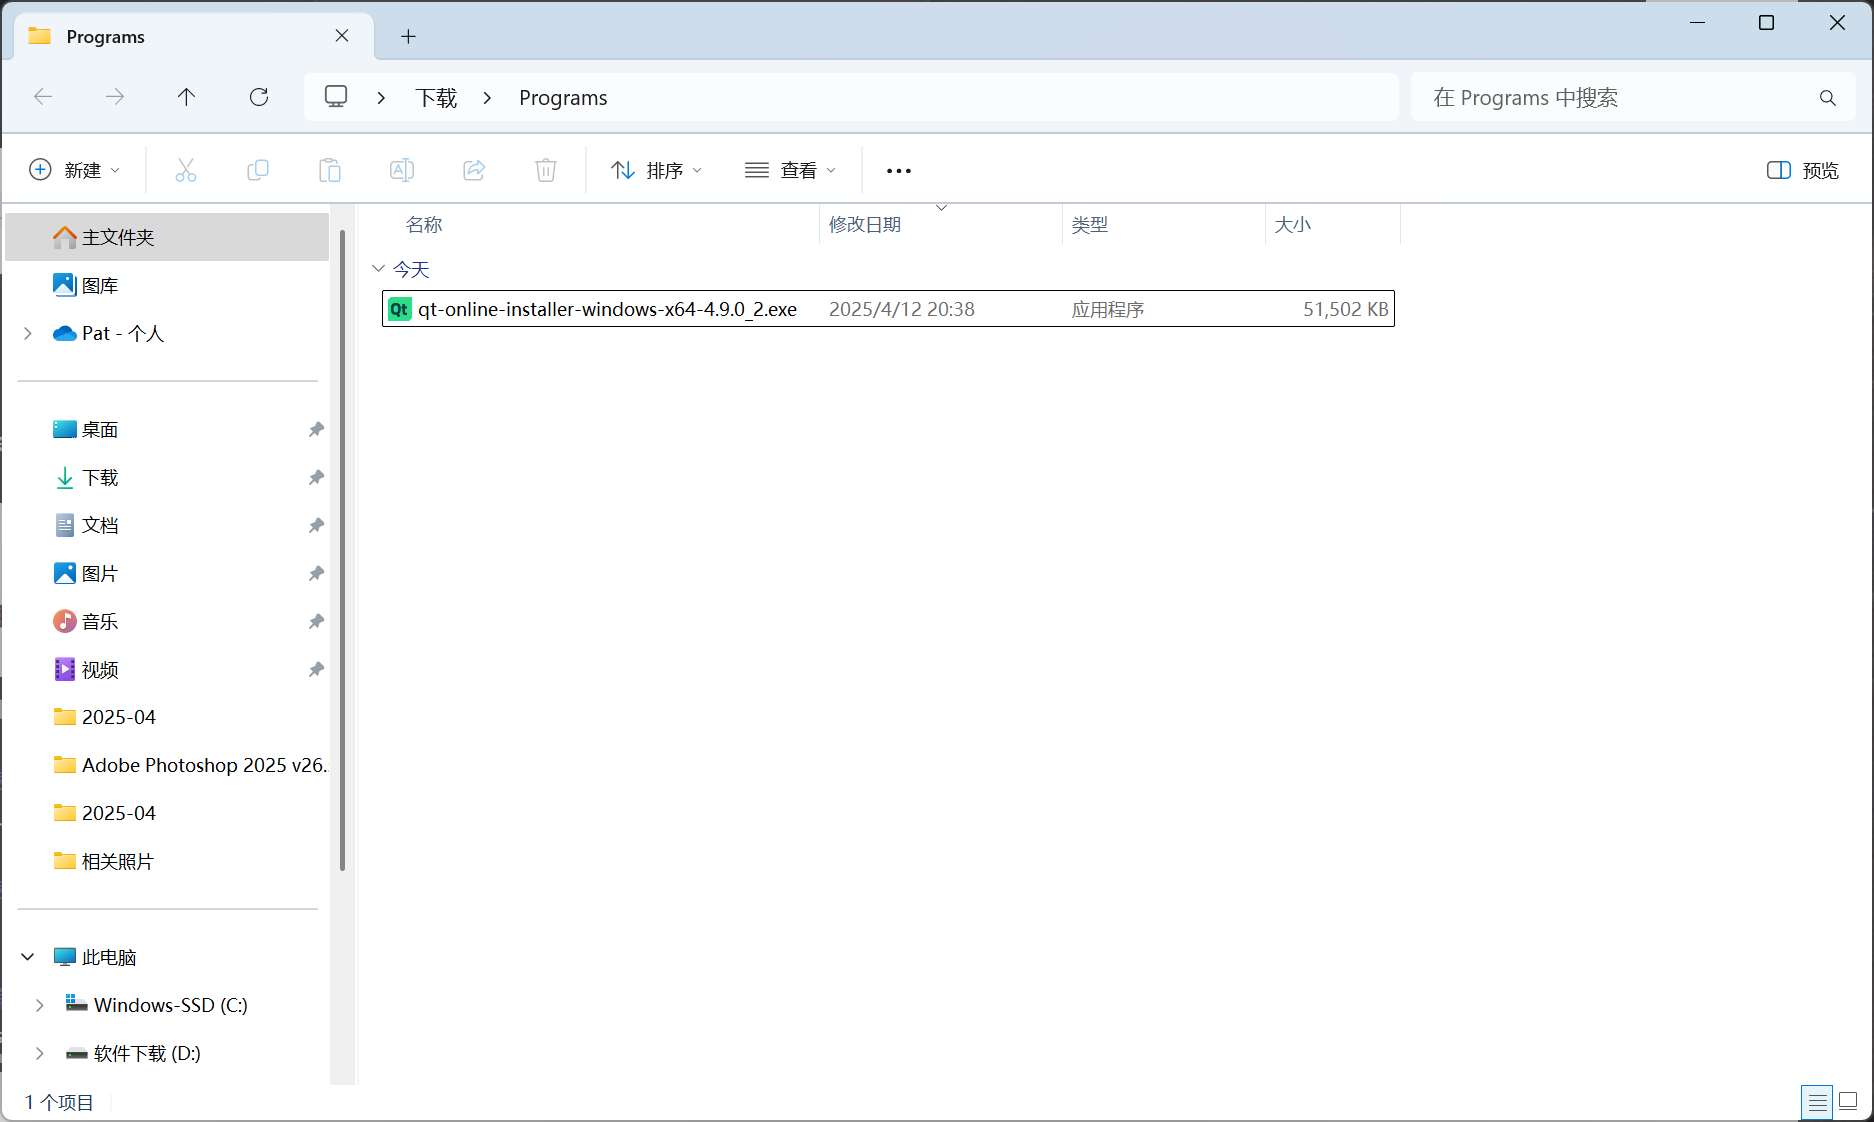
Task: Switch to details view in status bar
Action: pyautogui.click(x=1817, y=1102)
